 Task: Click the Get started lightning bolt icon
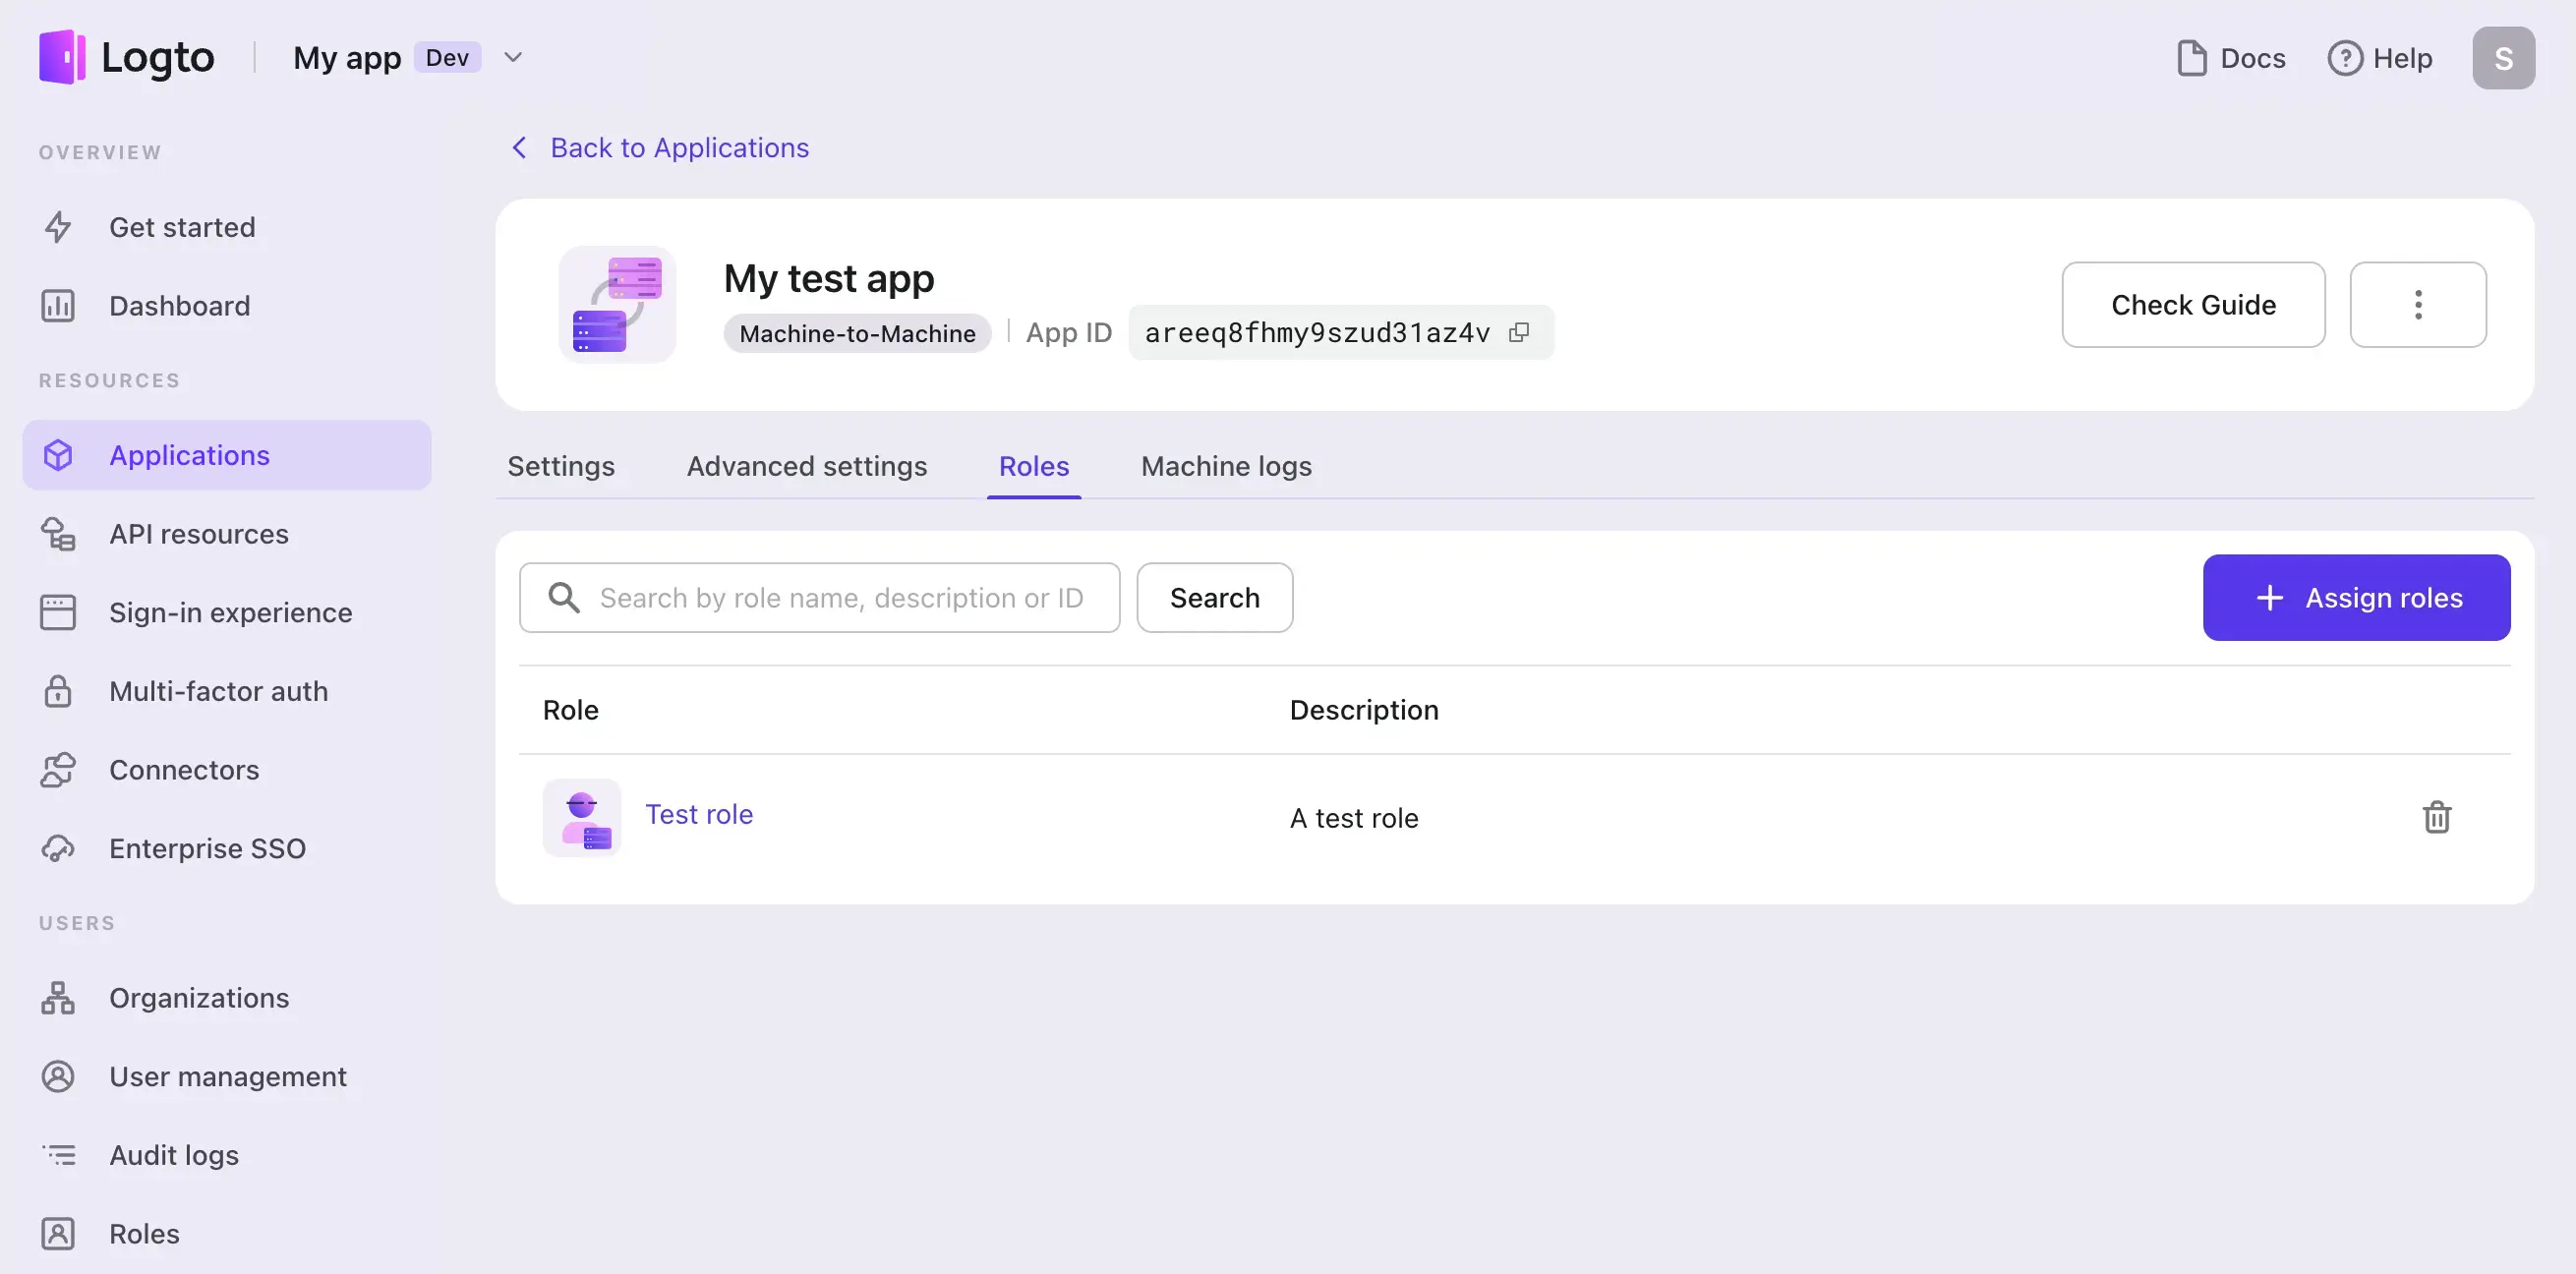coord(56,228)
